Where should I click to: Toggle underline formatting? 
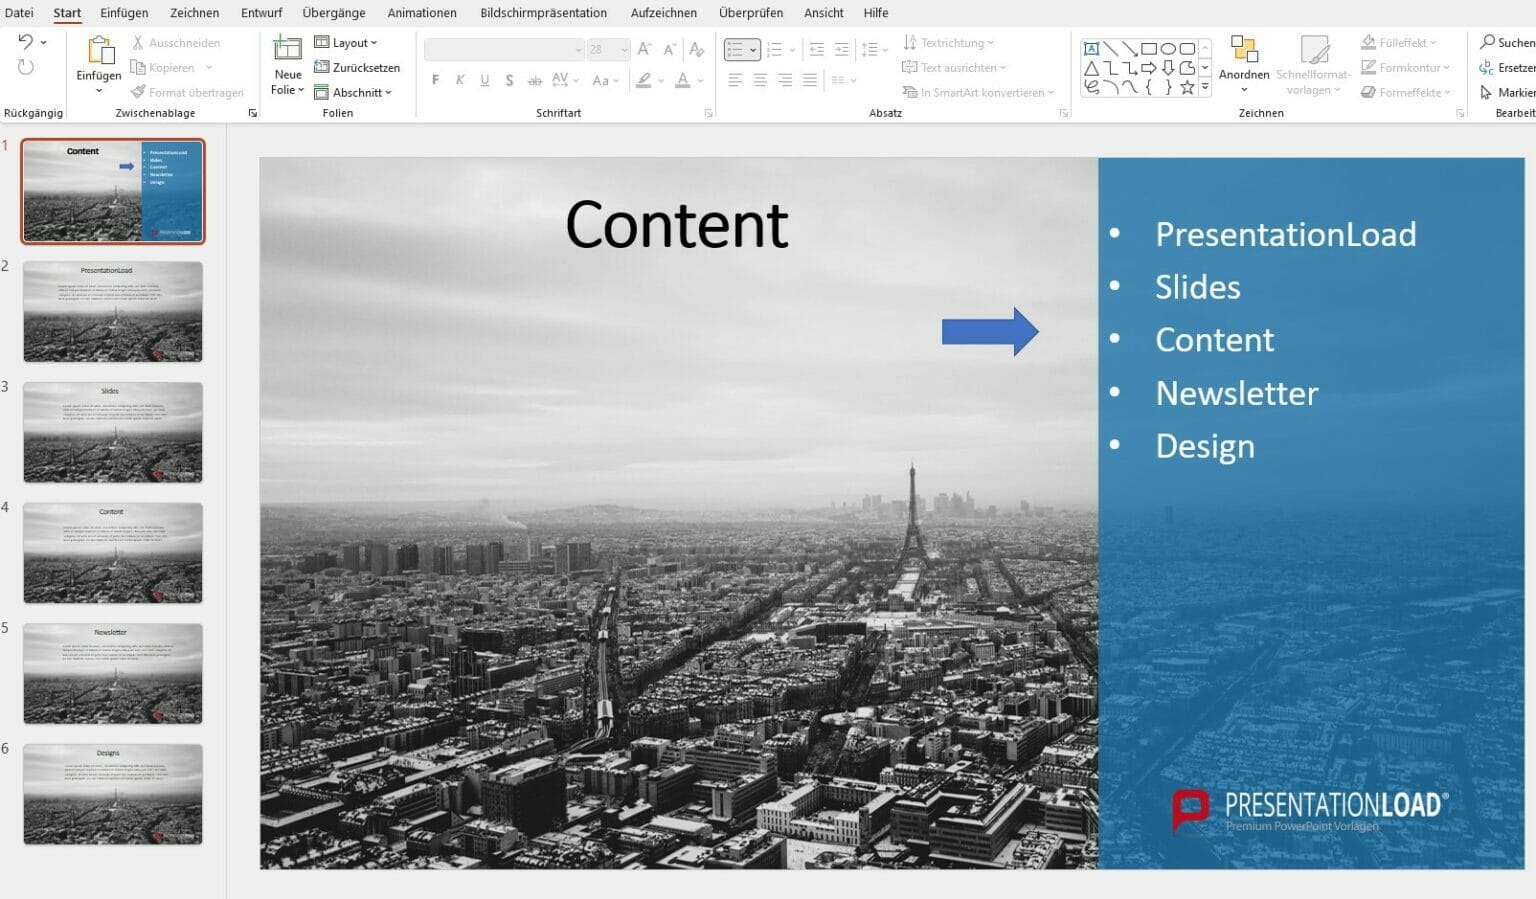point(484,80)
